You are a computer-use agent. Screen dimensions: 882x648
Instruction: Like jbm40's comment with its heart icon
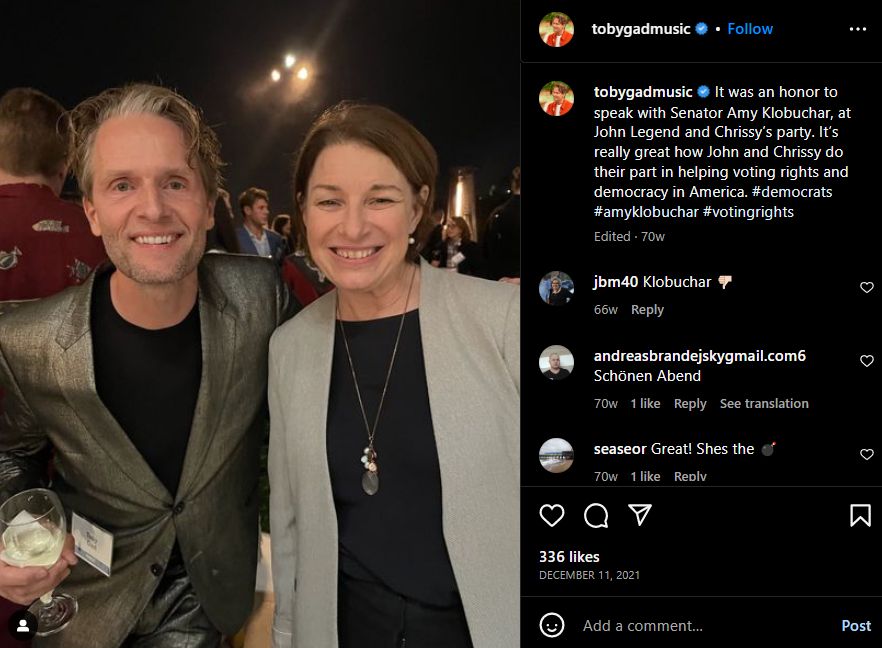866,287
